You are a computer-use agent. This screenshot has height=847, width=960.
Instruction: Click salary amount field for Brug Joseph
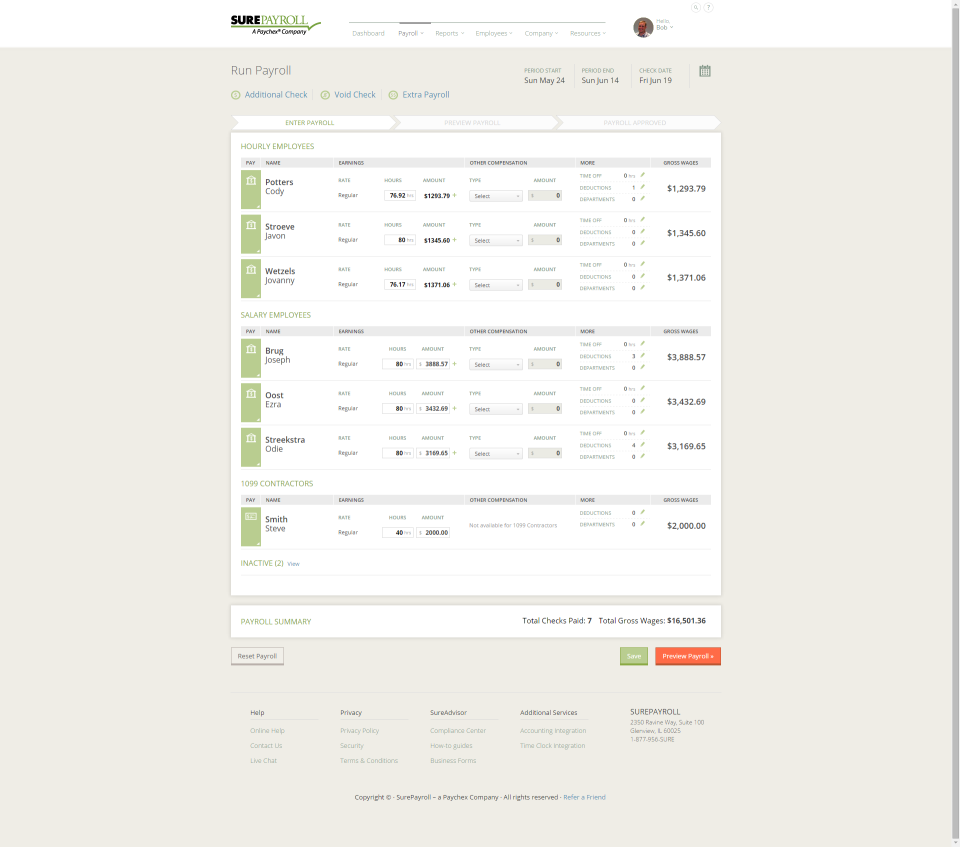433,364
